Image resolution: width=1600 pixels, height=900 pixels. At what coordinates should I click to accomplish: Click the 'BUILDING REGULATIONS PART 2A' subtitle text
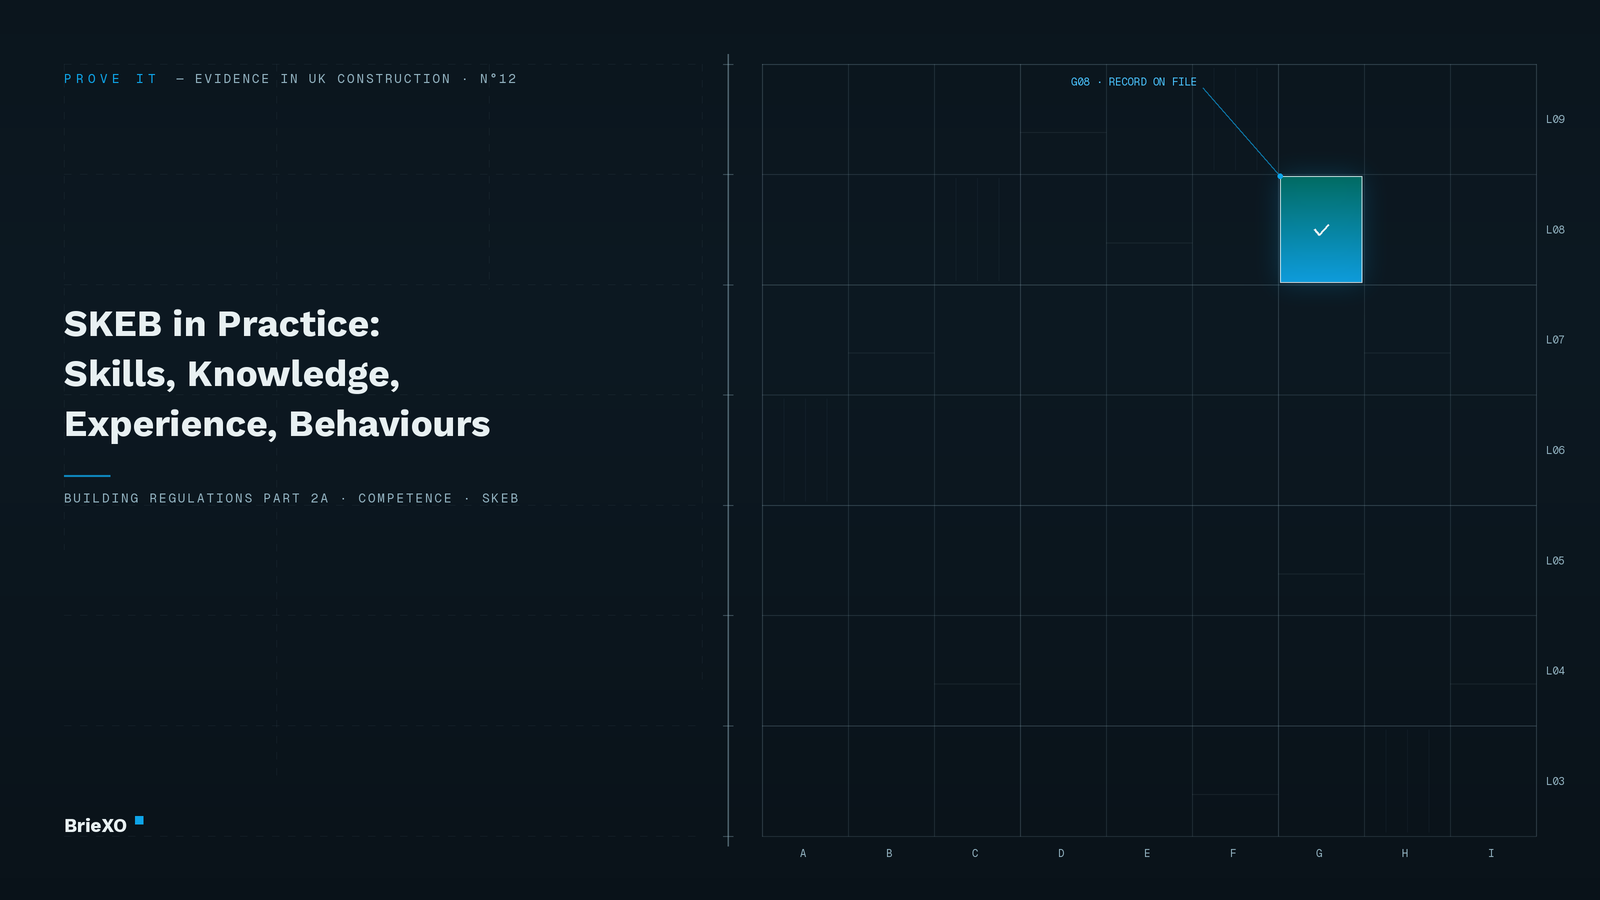coord(196,498)
